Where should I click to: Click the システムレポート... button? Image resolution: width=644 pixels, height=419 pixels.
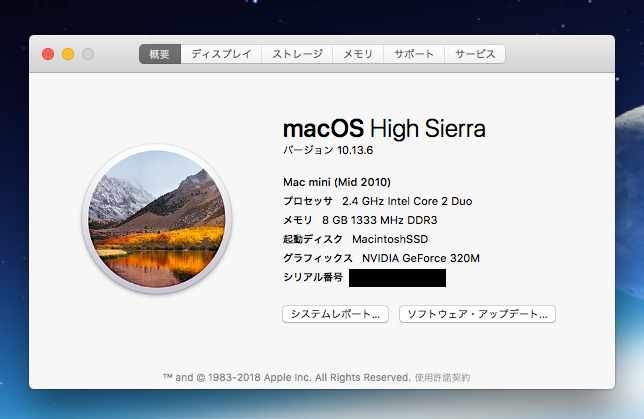(335, 314)
